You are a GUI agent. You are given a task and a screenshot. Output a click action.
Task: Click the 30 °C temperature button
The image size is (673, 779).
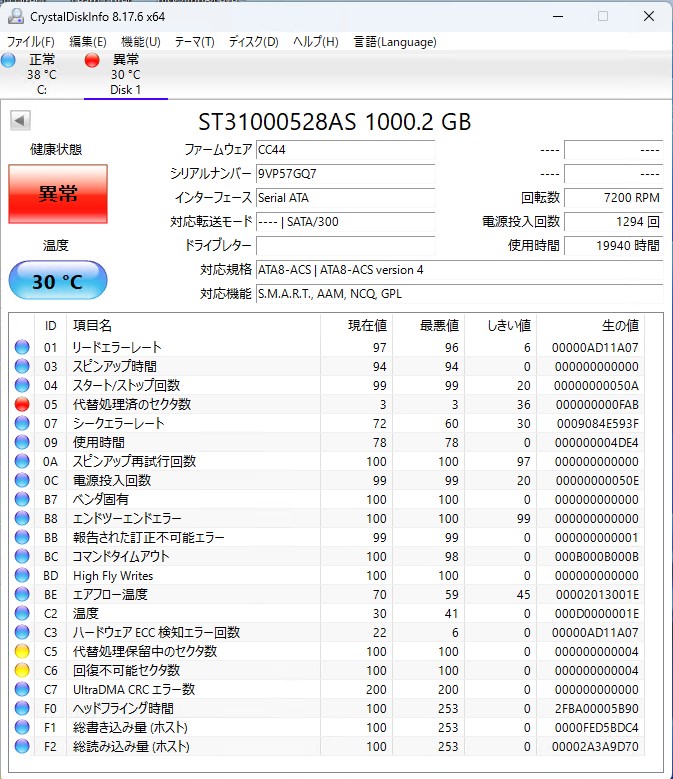(58, 281)
